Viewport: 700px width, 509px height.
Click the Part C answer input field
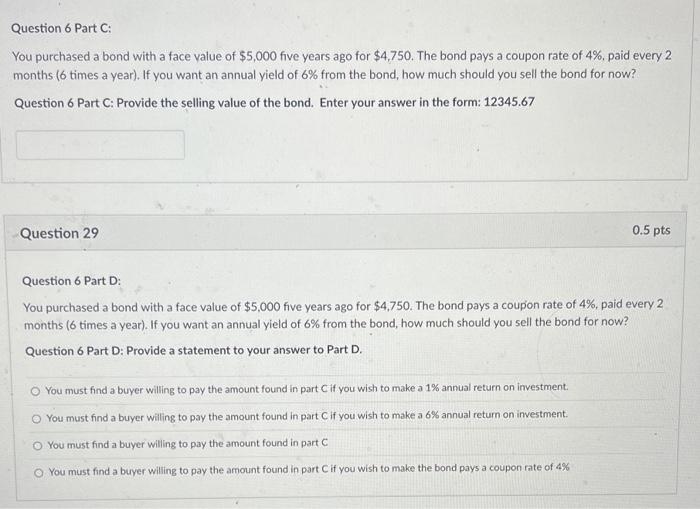click(100, 145)
